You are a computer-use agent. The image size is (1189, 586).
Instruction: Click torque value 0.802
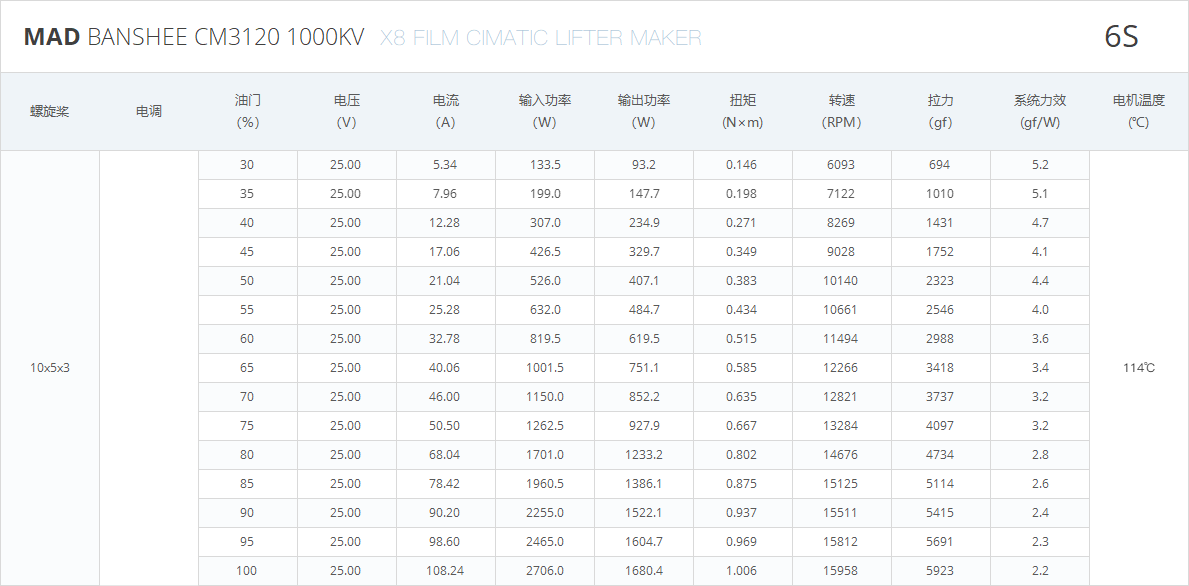pyautogui.click(x=742, y=455)
